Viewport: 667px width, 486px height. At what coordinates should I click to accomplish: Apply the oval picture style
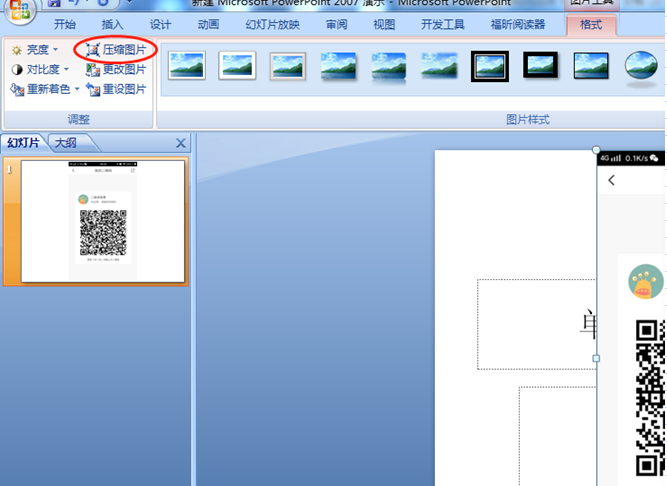coord(641,67)
